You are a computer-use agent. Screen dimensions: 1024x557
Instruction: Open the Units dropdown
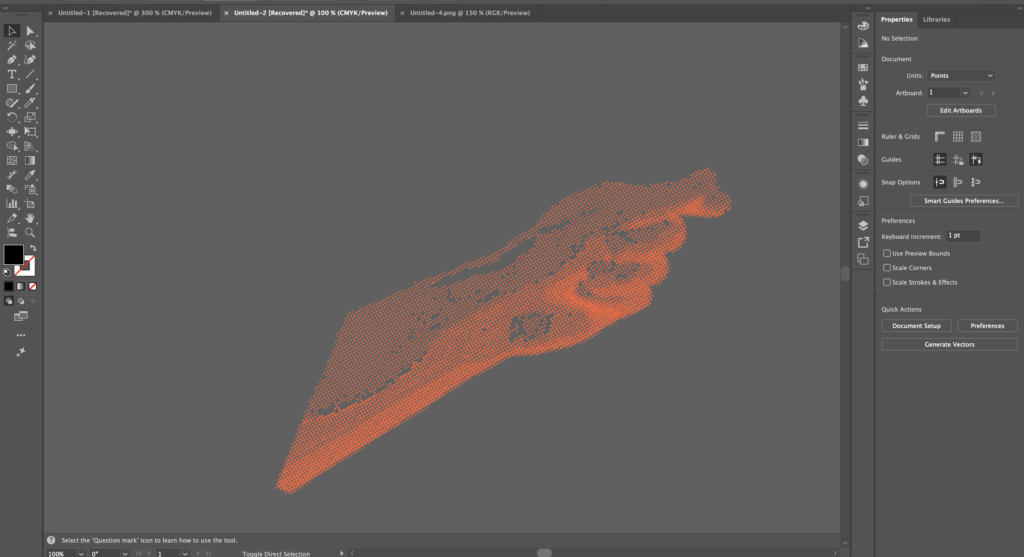tap(961, 75)
